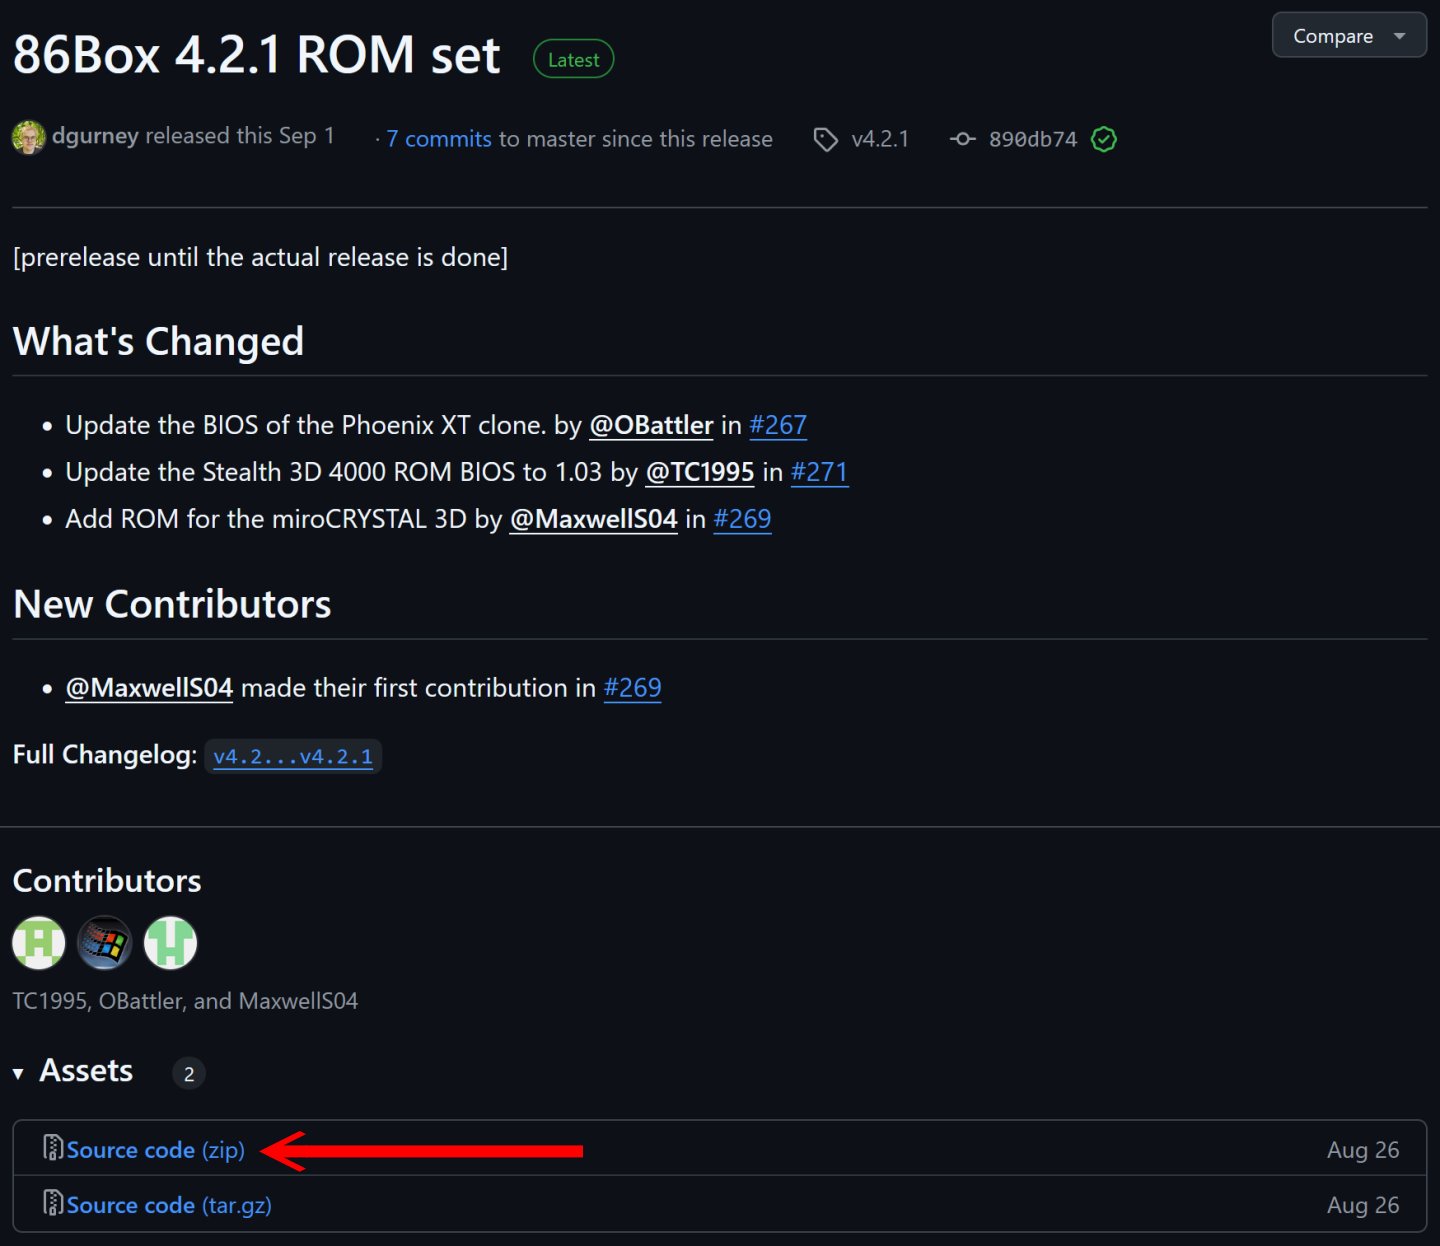Open @OBattler's profile
This screenshot has width=1440, height=1246.
(x=651, y=425)
